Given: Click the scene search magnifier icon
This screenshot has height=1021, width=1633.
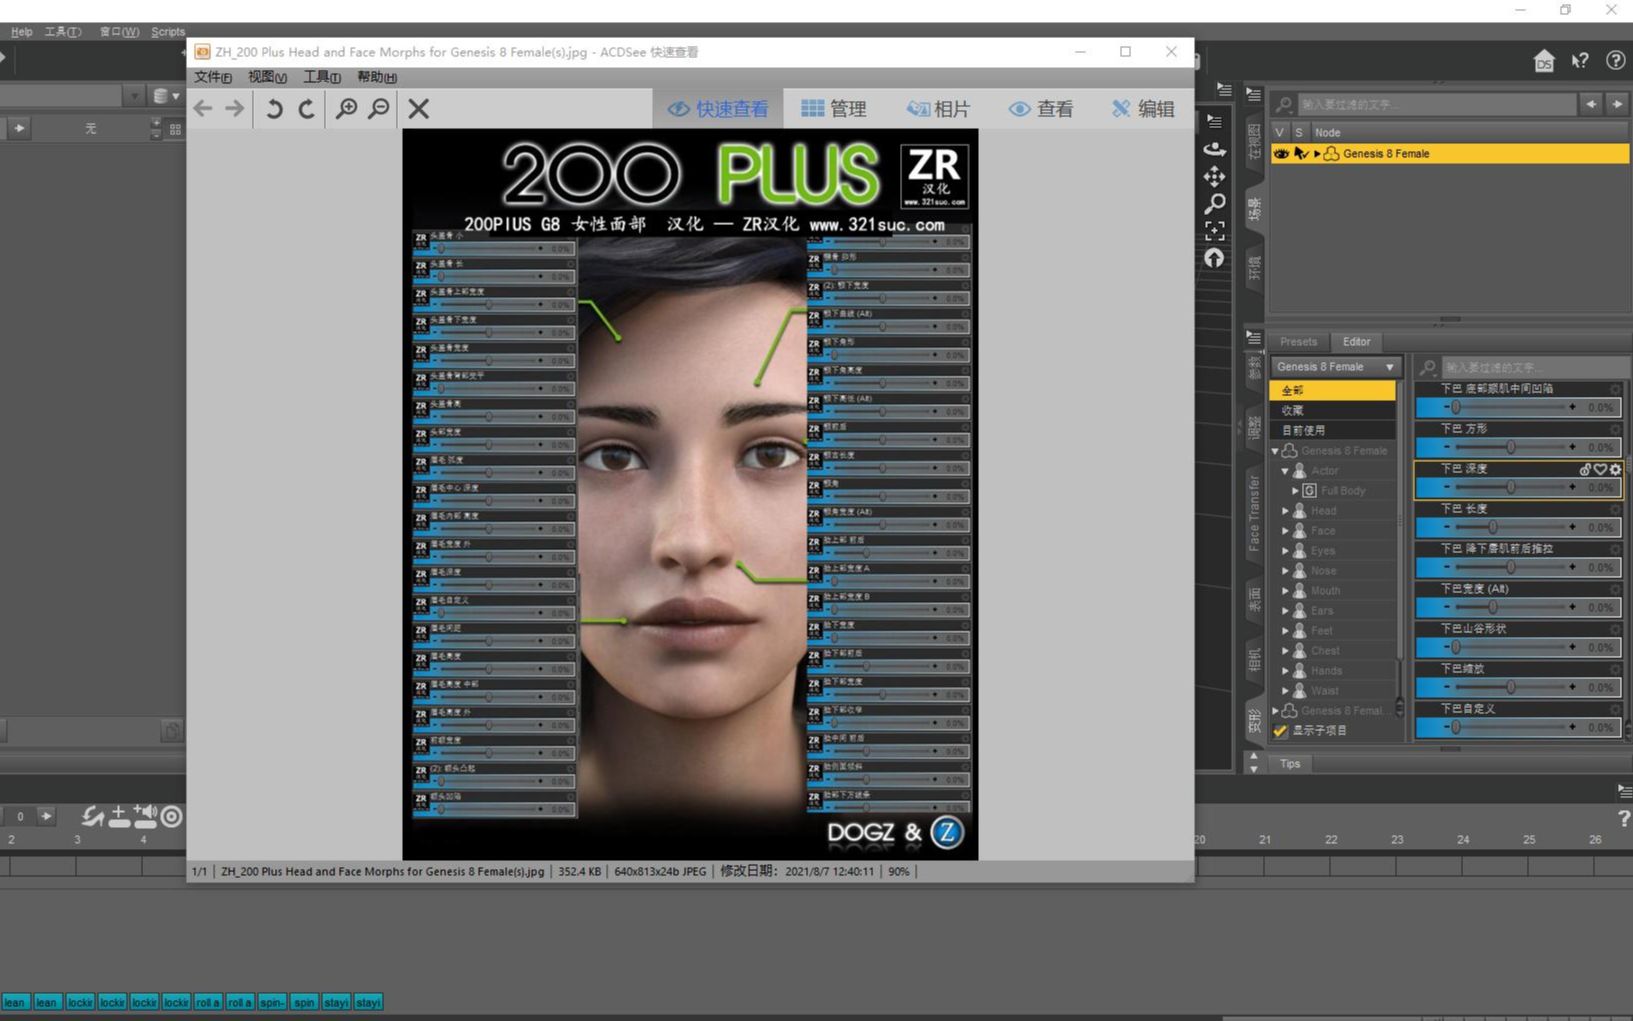Looking at the screenshot, I should [1284, 104].
